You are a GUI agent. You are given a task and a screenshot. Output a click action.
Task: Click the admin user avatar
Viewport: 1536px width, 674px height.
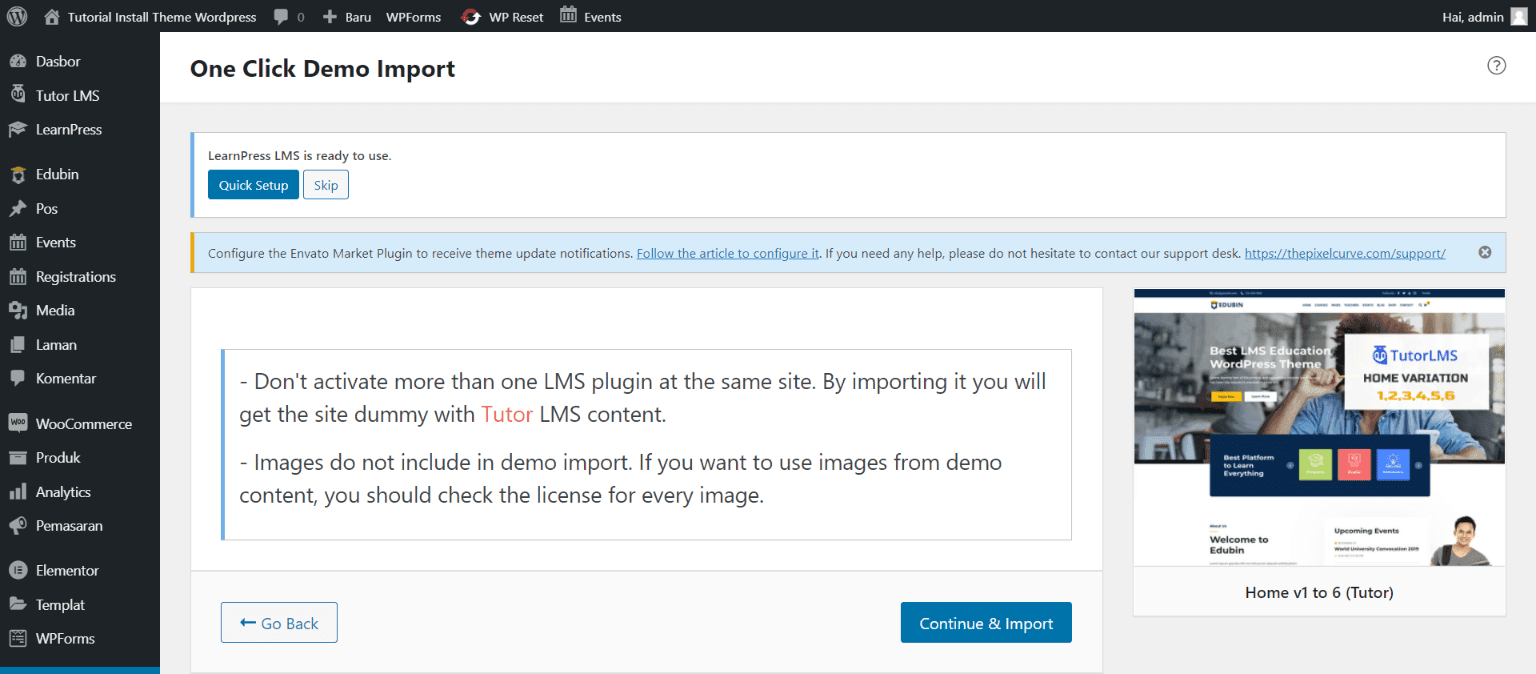(x=1518, y=16)
